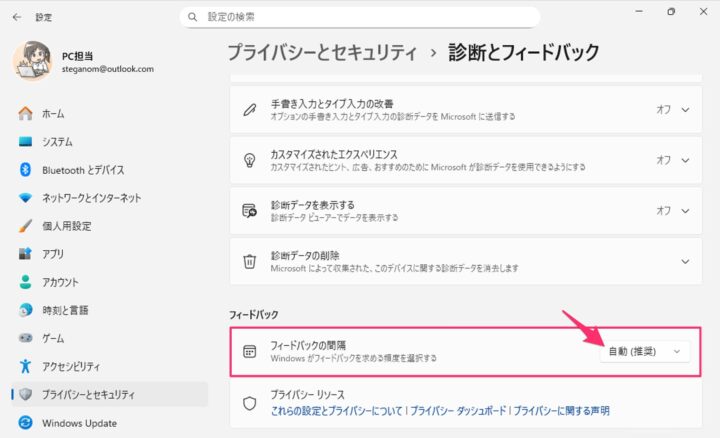720x438 pixels.
Task: Expand 診断データの削除 chevron
Action: (685, 261)
